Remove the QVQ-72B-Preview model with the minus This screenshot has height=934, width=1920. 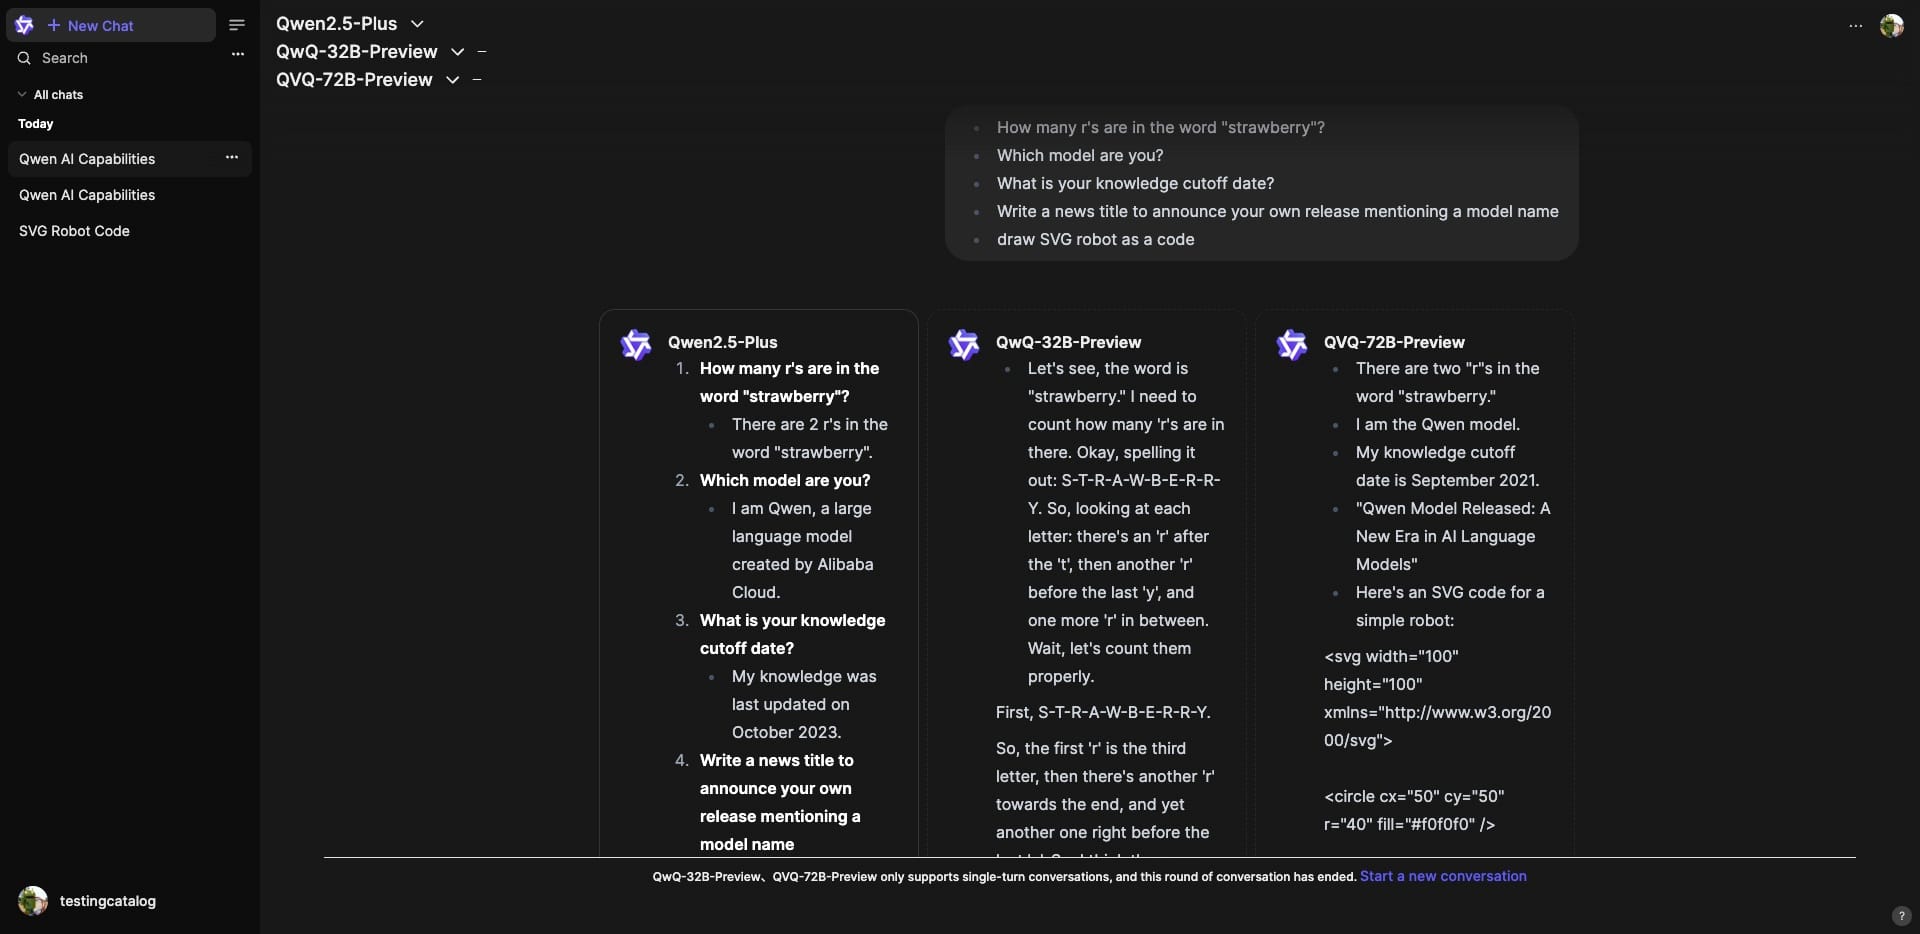pos(477,79)
